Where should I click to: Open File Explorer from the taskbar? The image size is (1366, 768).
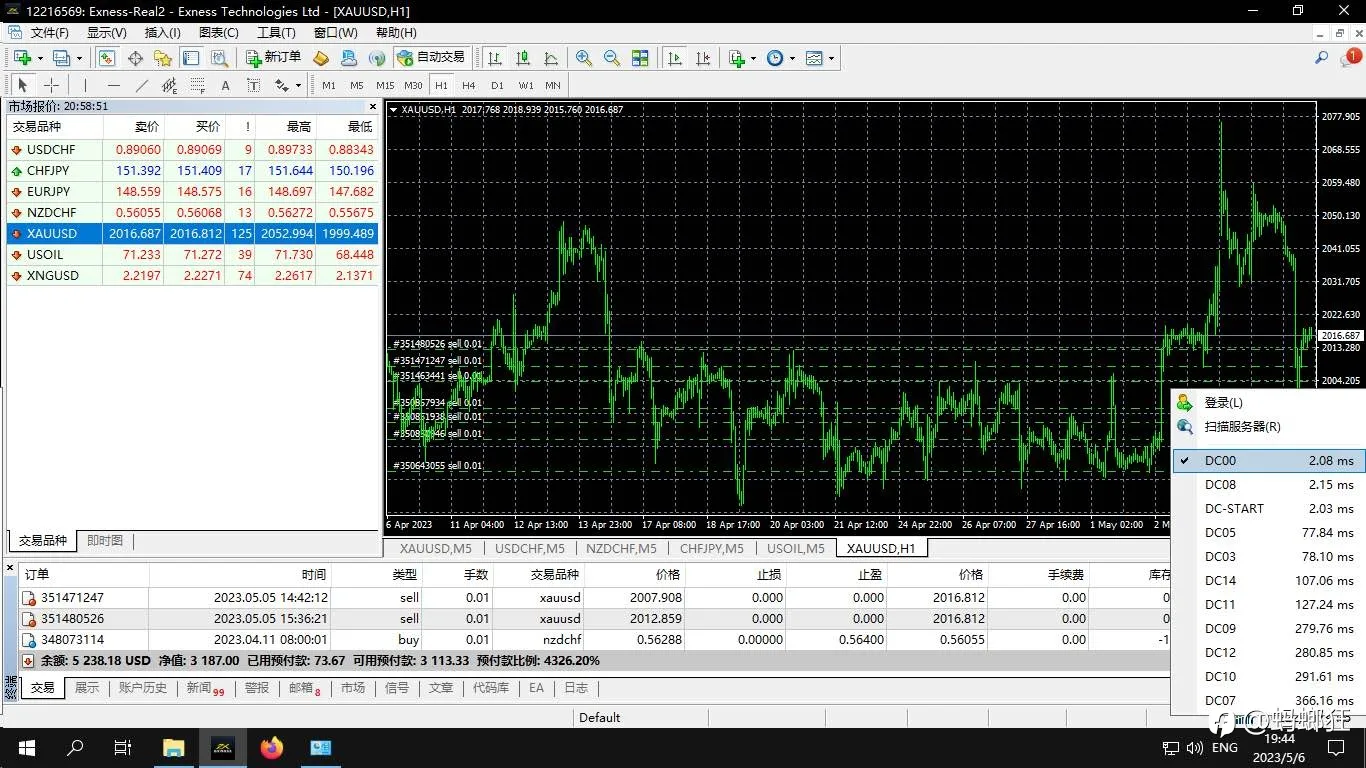(x=174, y=748)
